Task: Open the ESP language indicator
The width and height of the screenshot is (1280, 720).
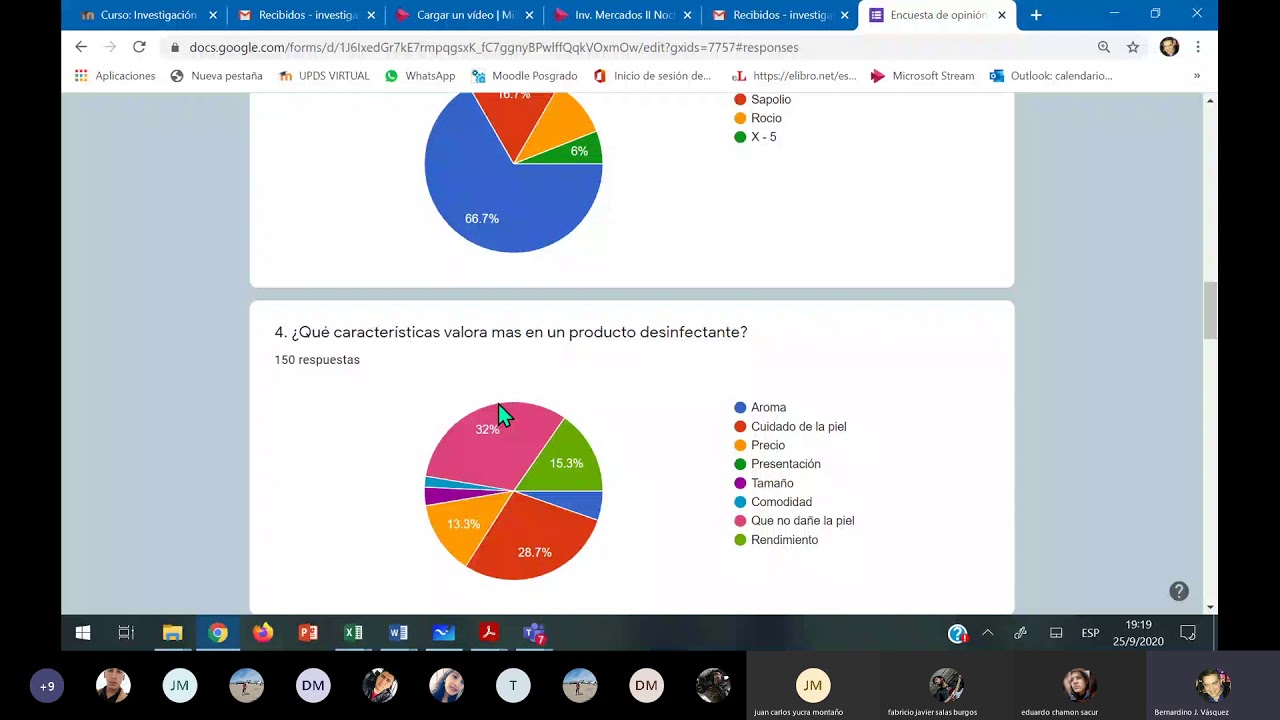Action: [1090, 633]
